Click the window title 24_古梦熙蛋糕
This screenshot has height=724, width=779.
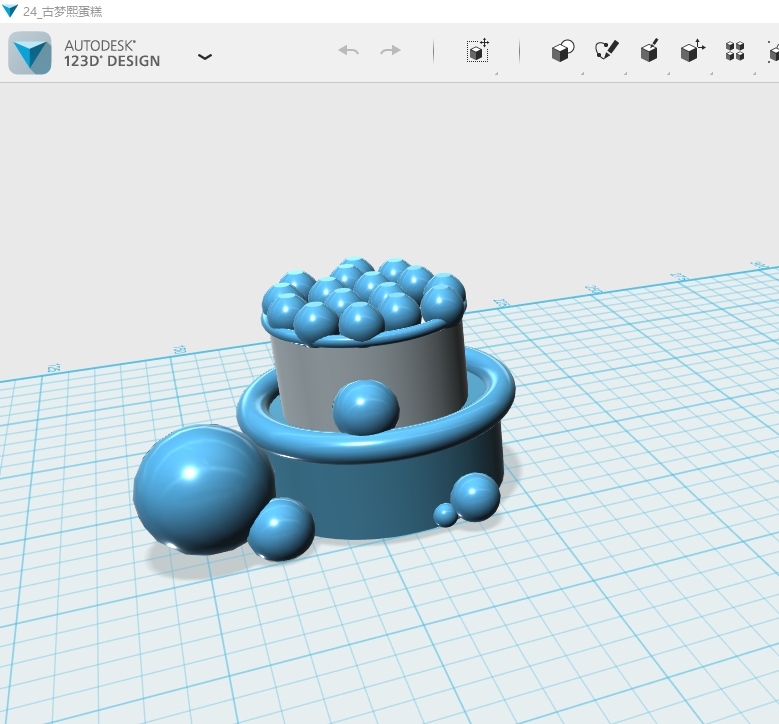point(62,11)
